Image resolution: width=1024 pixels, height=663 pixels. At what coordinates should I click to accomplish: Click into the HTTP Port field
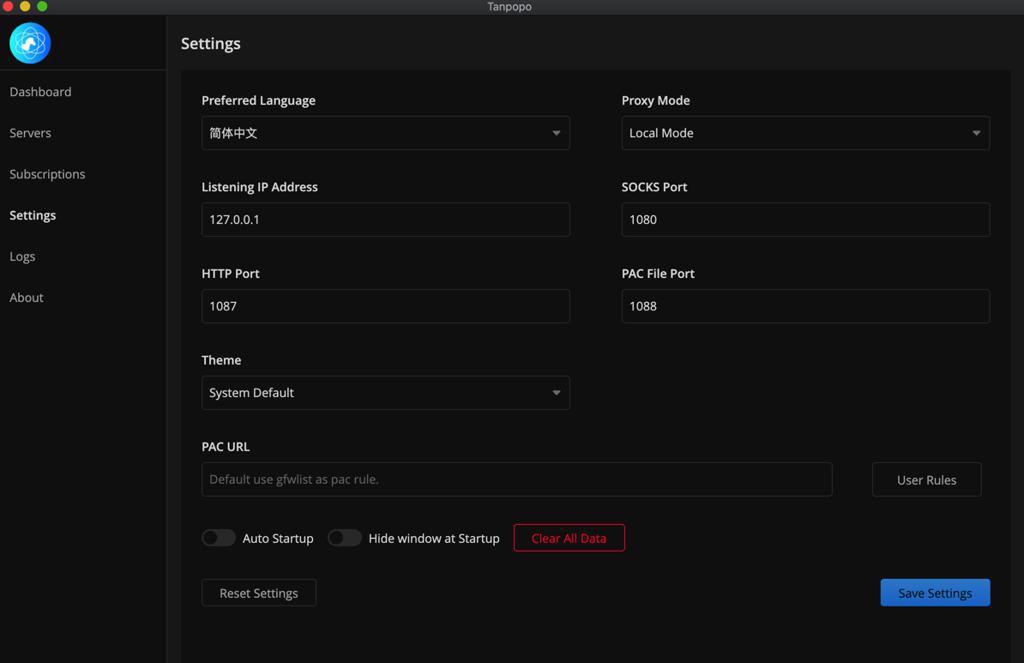385,306
